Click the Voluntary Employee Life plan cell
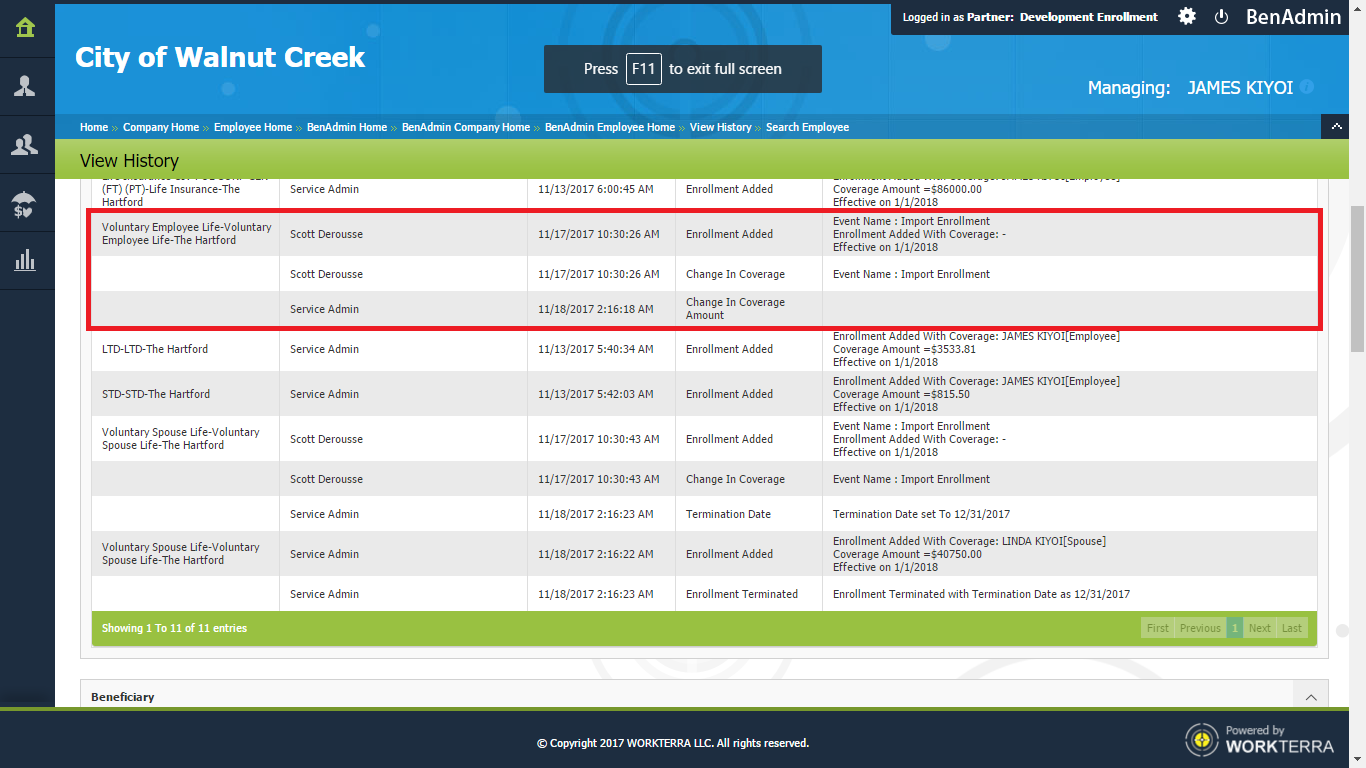 (x=186, y=234)
